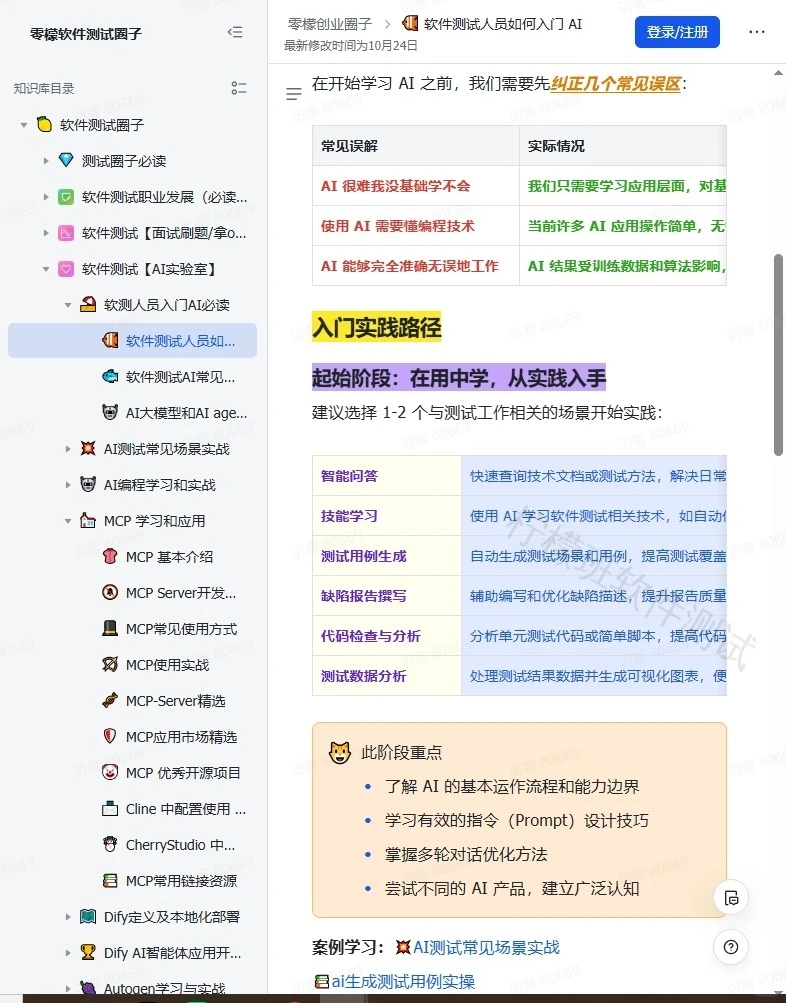Click the 代码检查与分析 table cell
The height and width of the screenshot is (1003, 786).
(386, 636)
